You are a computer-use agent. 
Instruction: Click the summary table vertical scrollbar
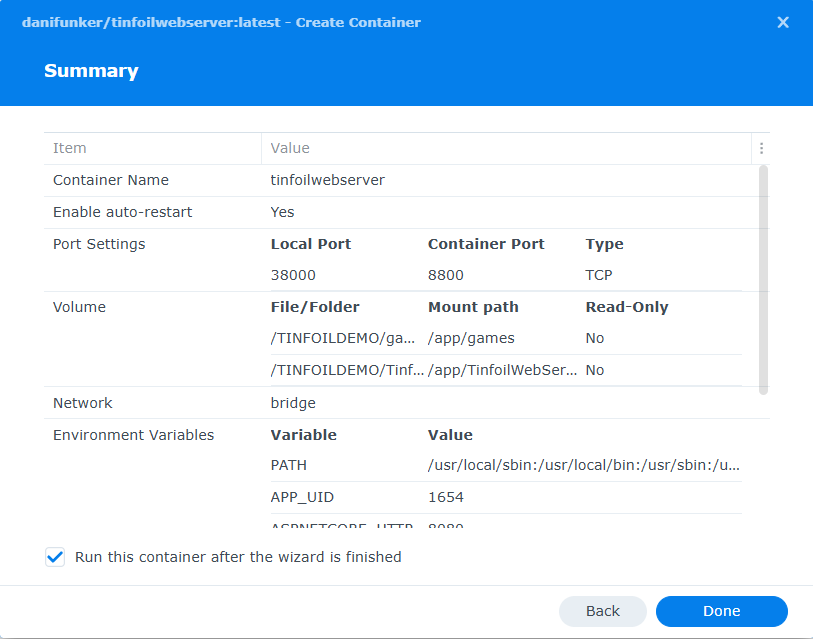pos(764,280)
